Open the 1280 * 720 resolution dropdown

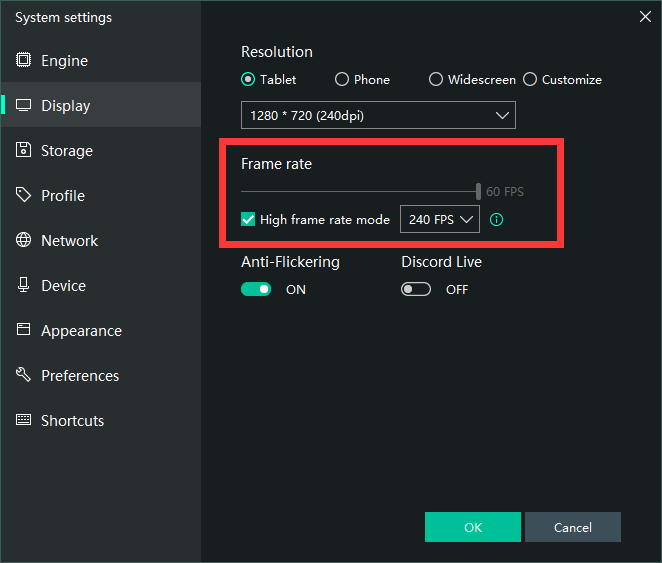[x=378, y=116]
